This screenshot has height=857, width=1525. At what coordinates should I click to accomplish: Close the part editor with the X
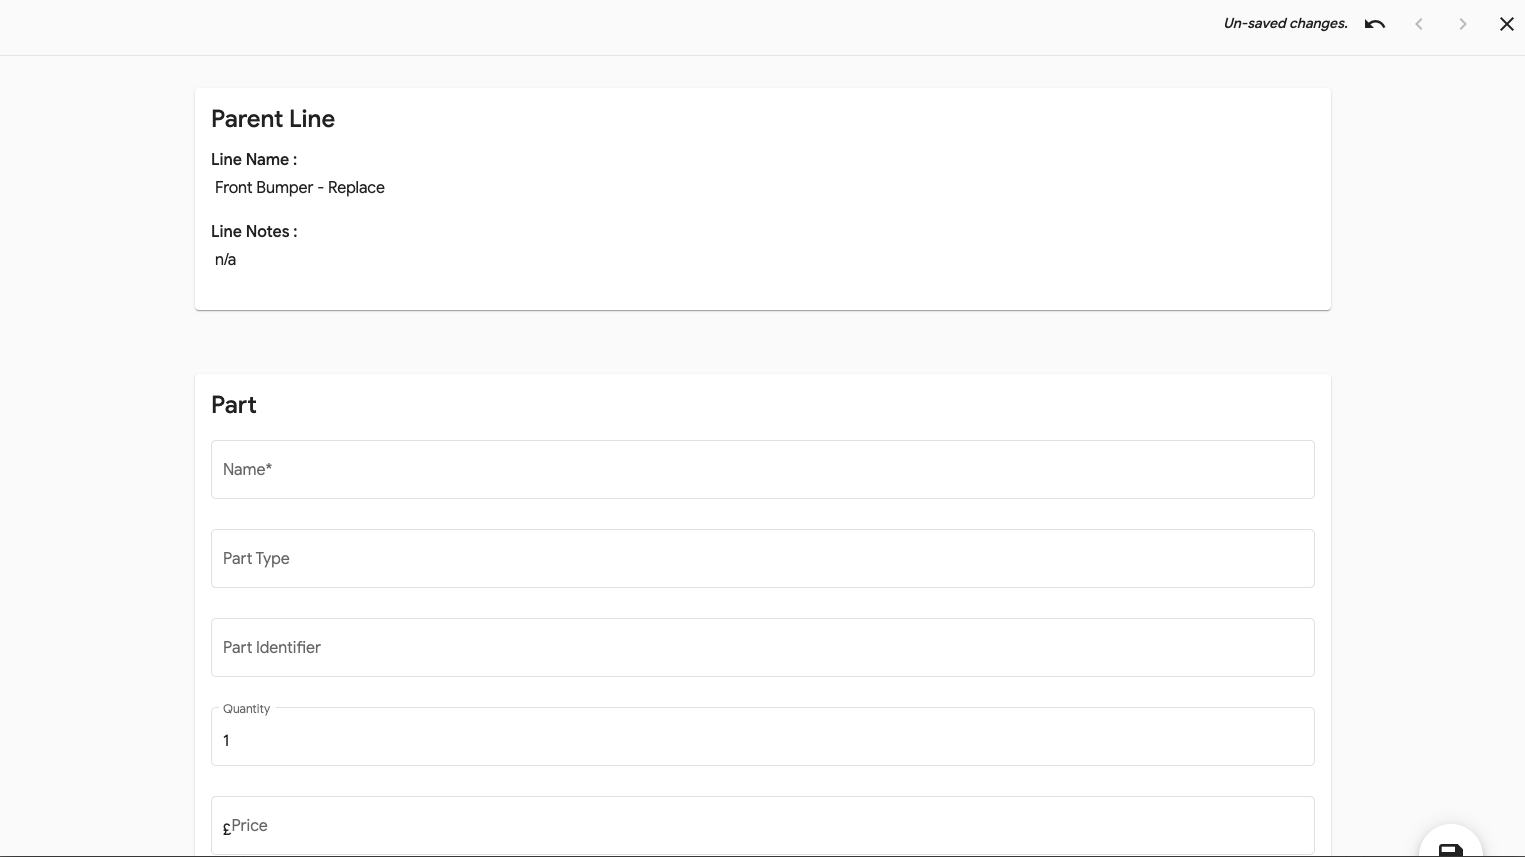pyautogui.click(x=1507, y=24)
